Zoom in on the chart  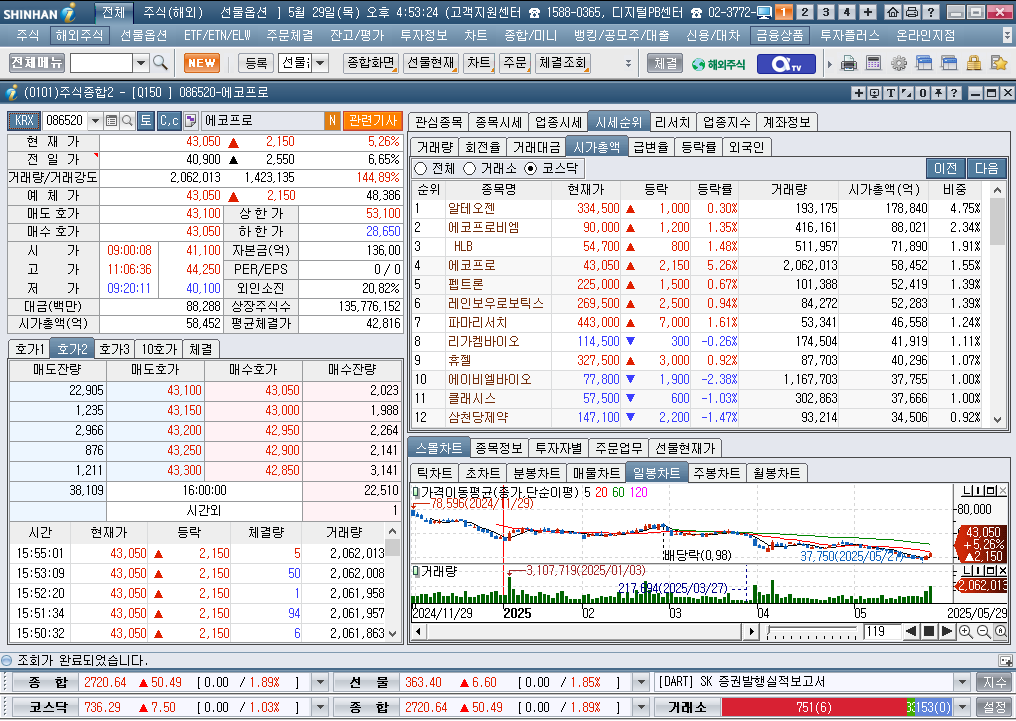tap(965, 632)
